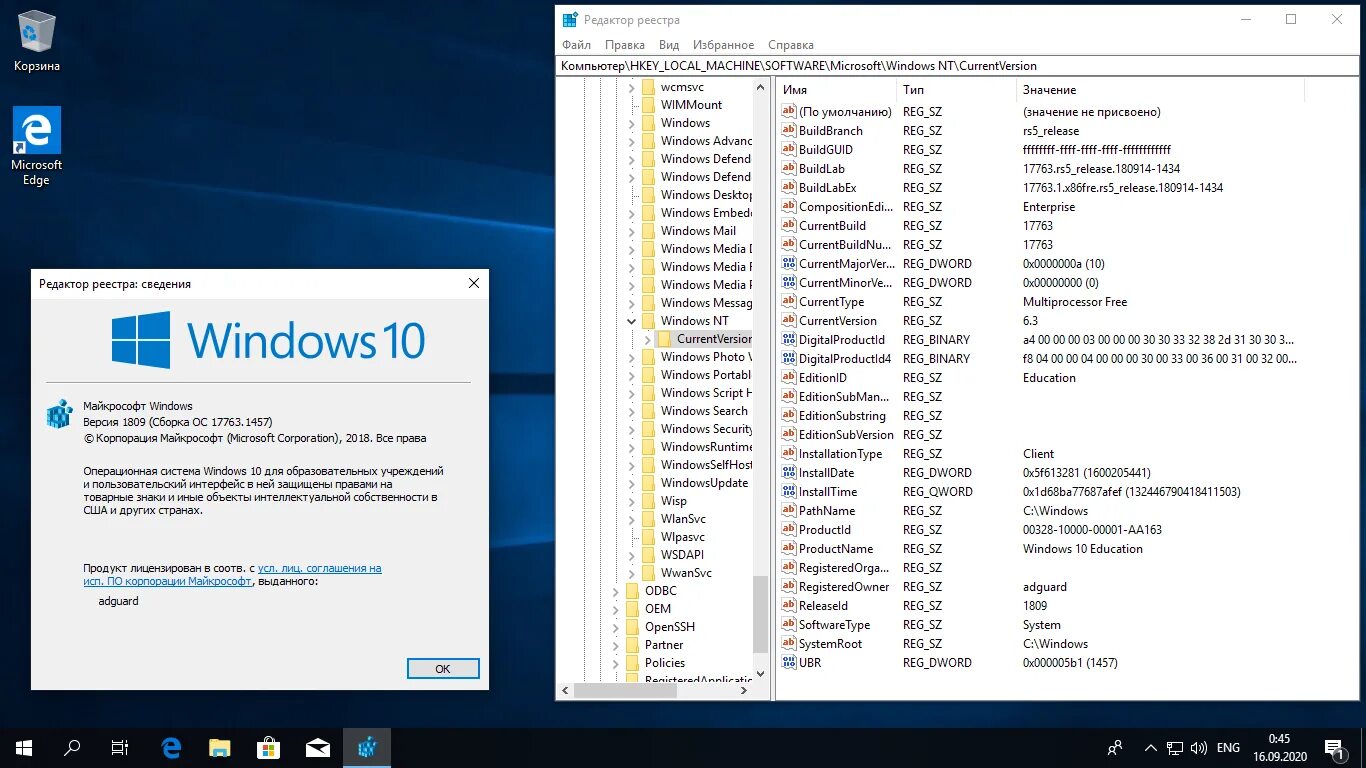Expand the CurrentVersion subkey
The image size is (1366, 768).
[x=647, y=339]
